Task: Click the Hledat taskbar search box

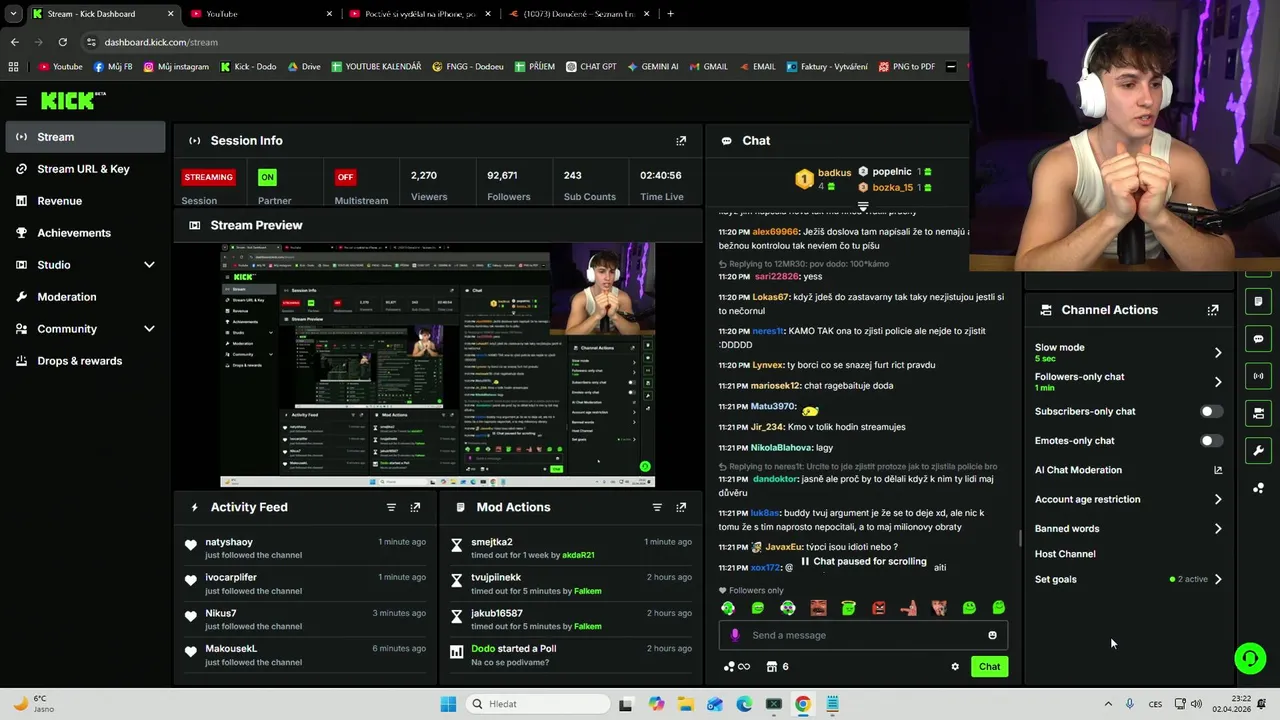Action: (537, 704)
